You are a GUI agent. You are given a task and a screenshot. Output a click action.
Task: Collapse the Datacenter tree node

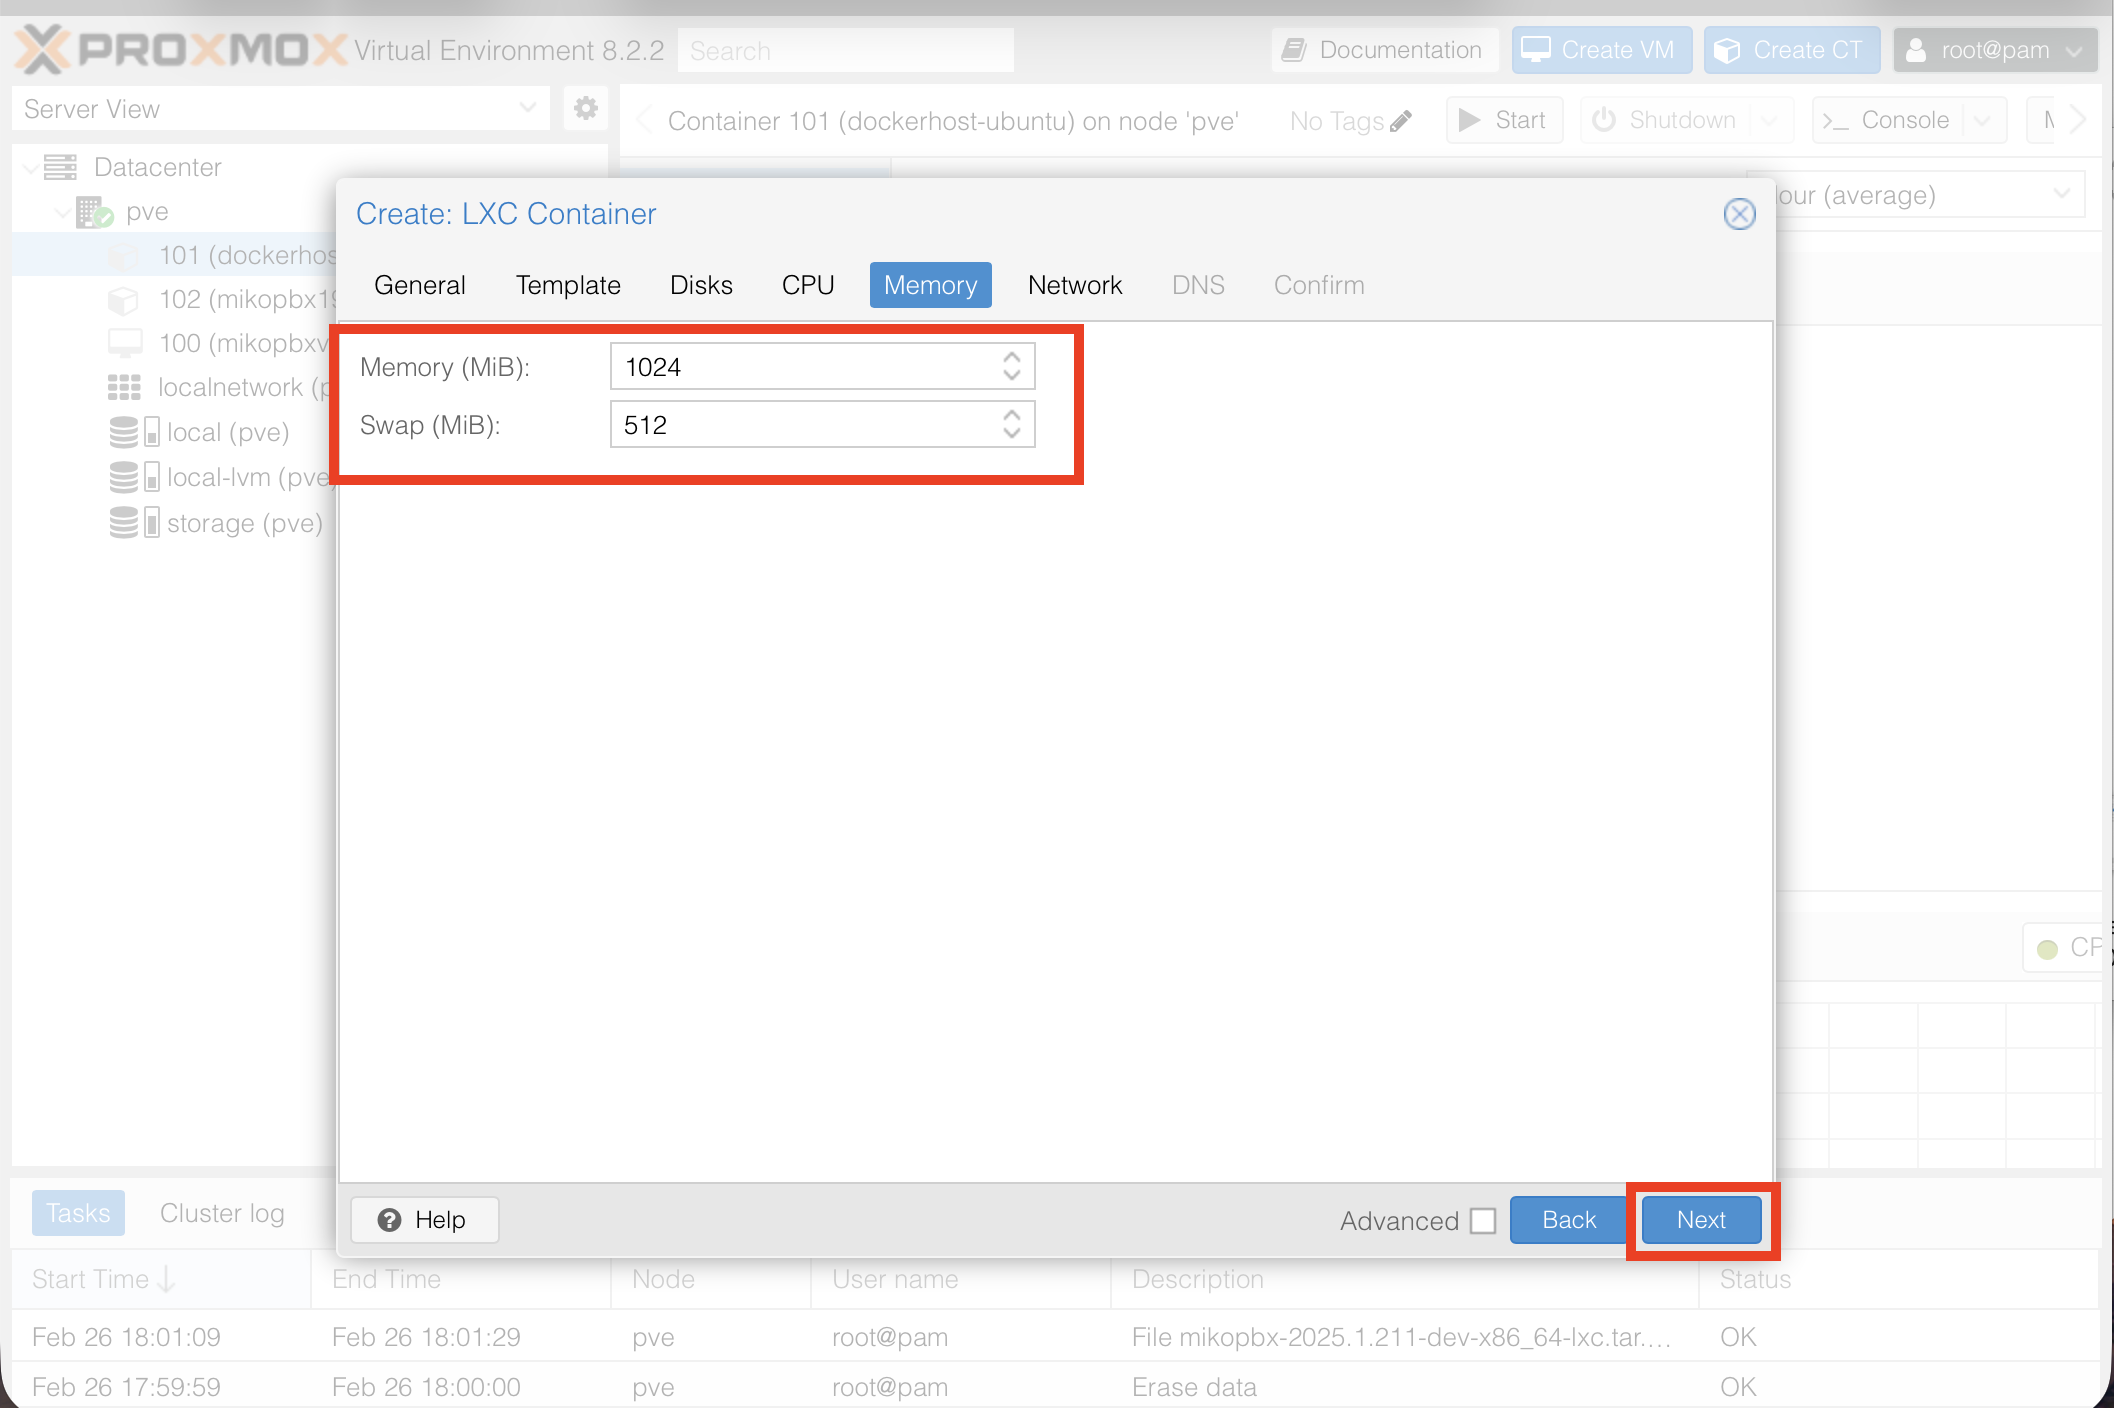33,167
